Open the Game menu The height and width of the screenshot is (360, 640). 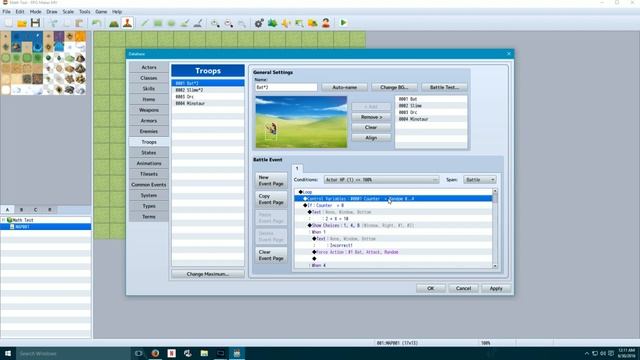coord(101,12)
